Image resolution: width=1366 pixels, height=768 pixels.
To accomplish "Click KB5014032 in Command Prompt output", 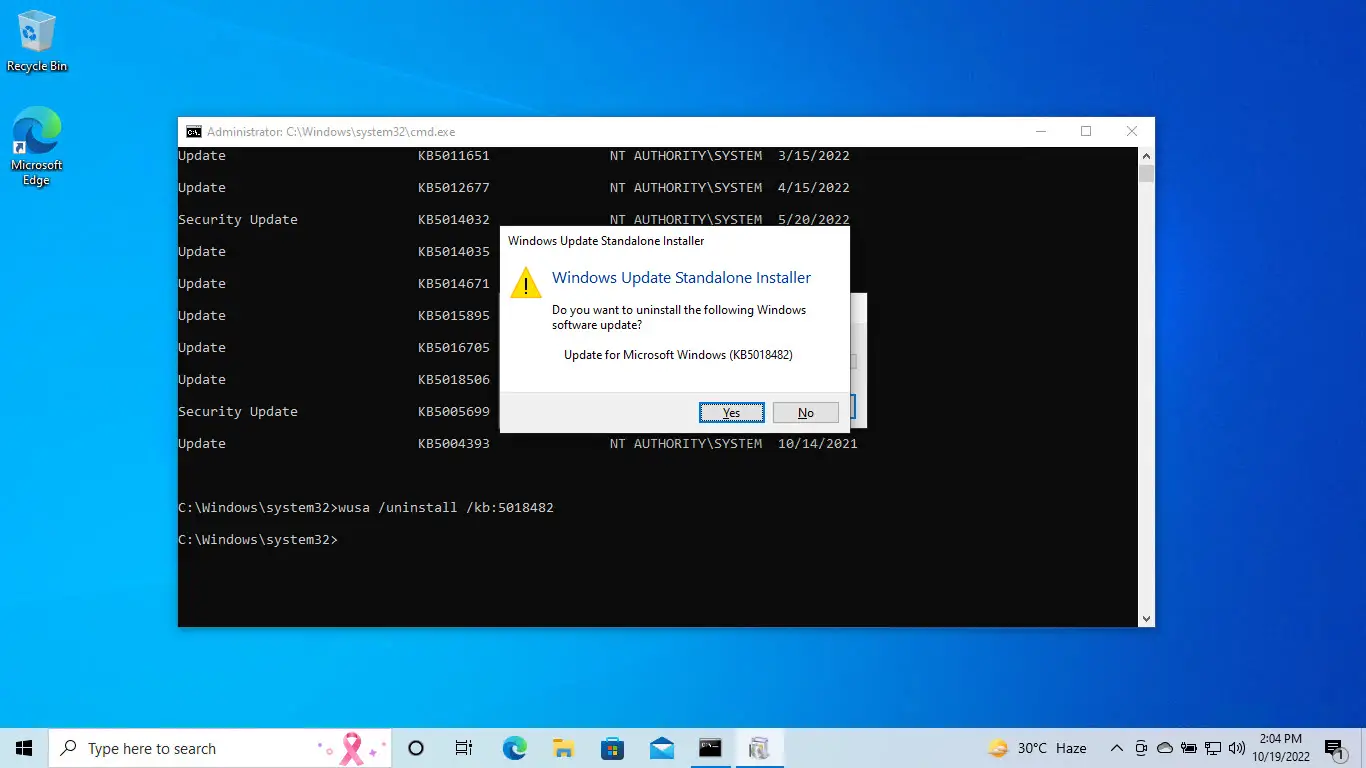I will pyautogui.click(x=454, y=220).
